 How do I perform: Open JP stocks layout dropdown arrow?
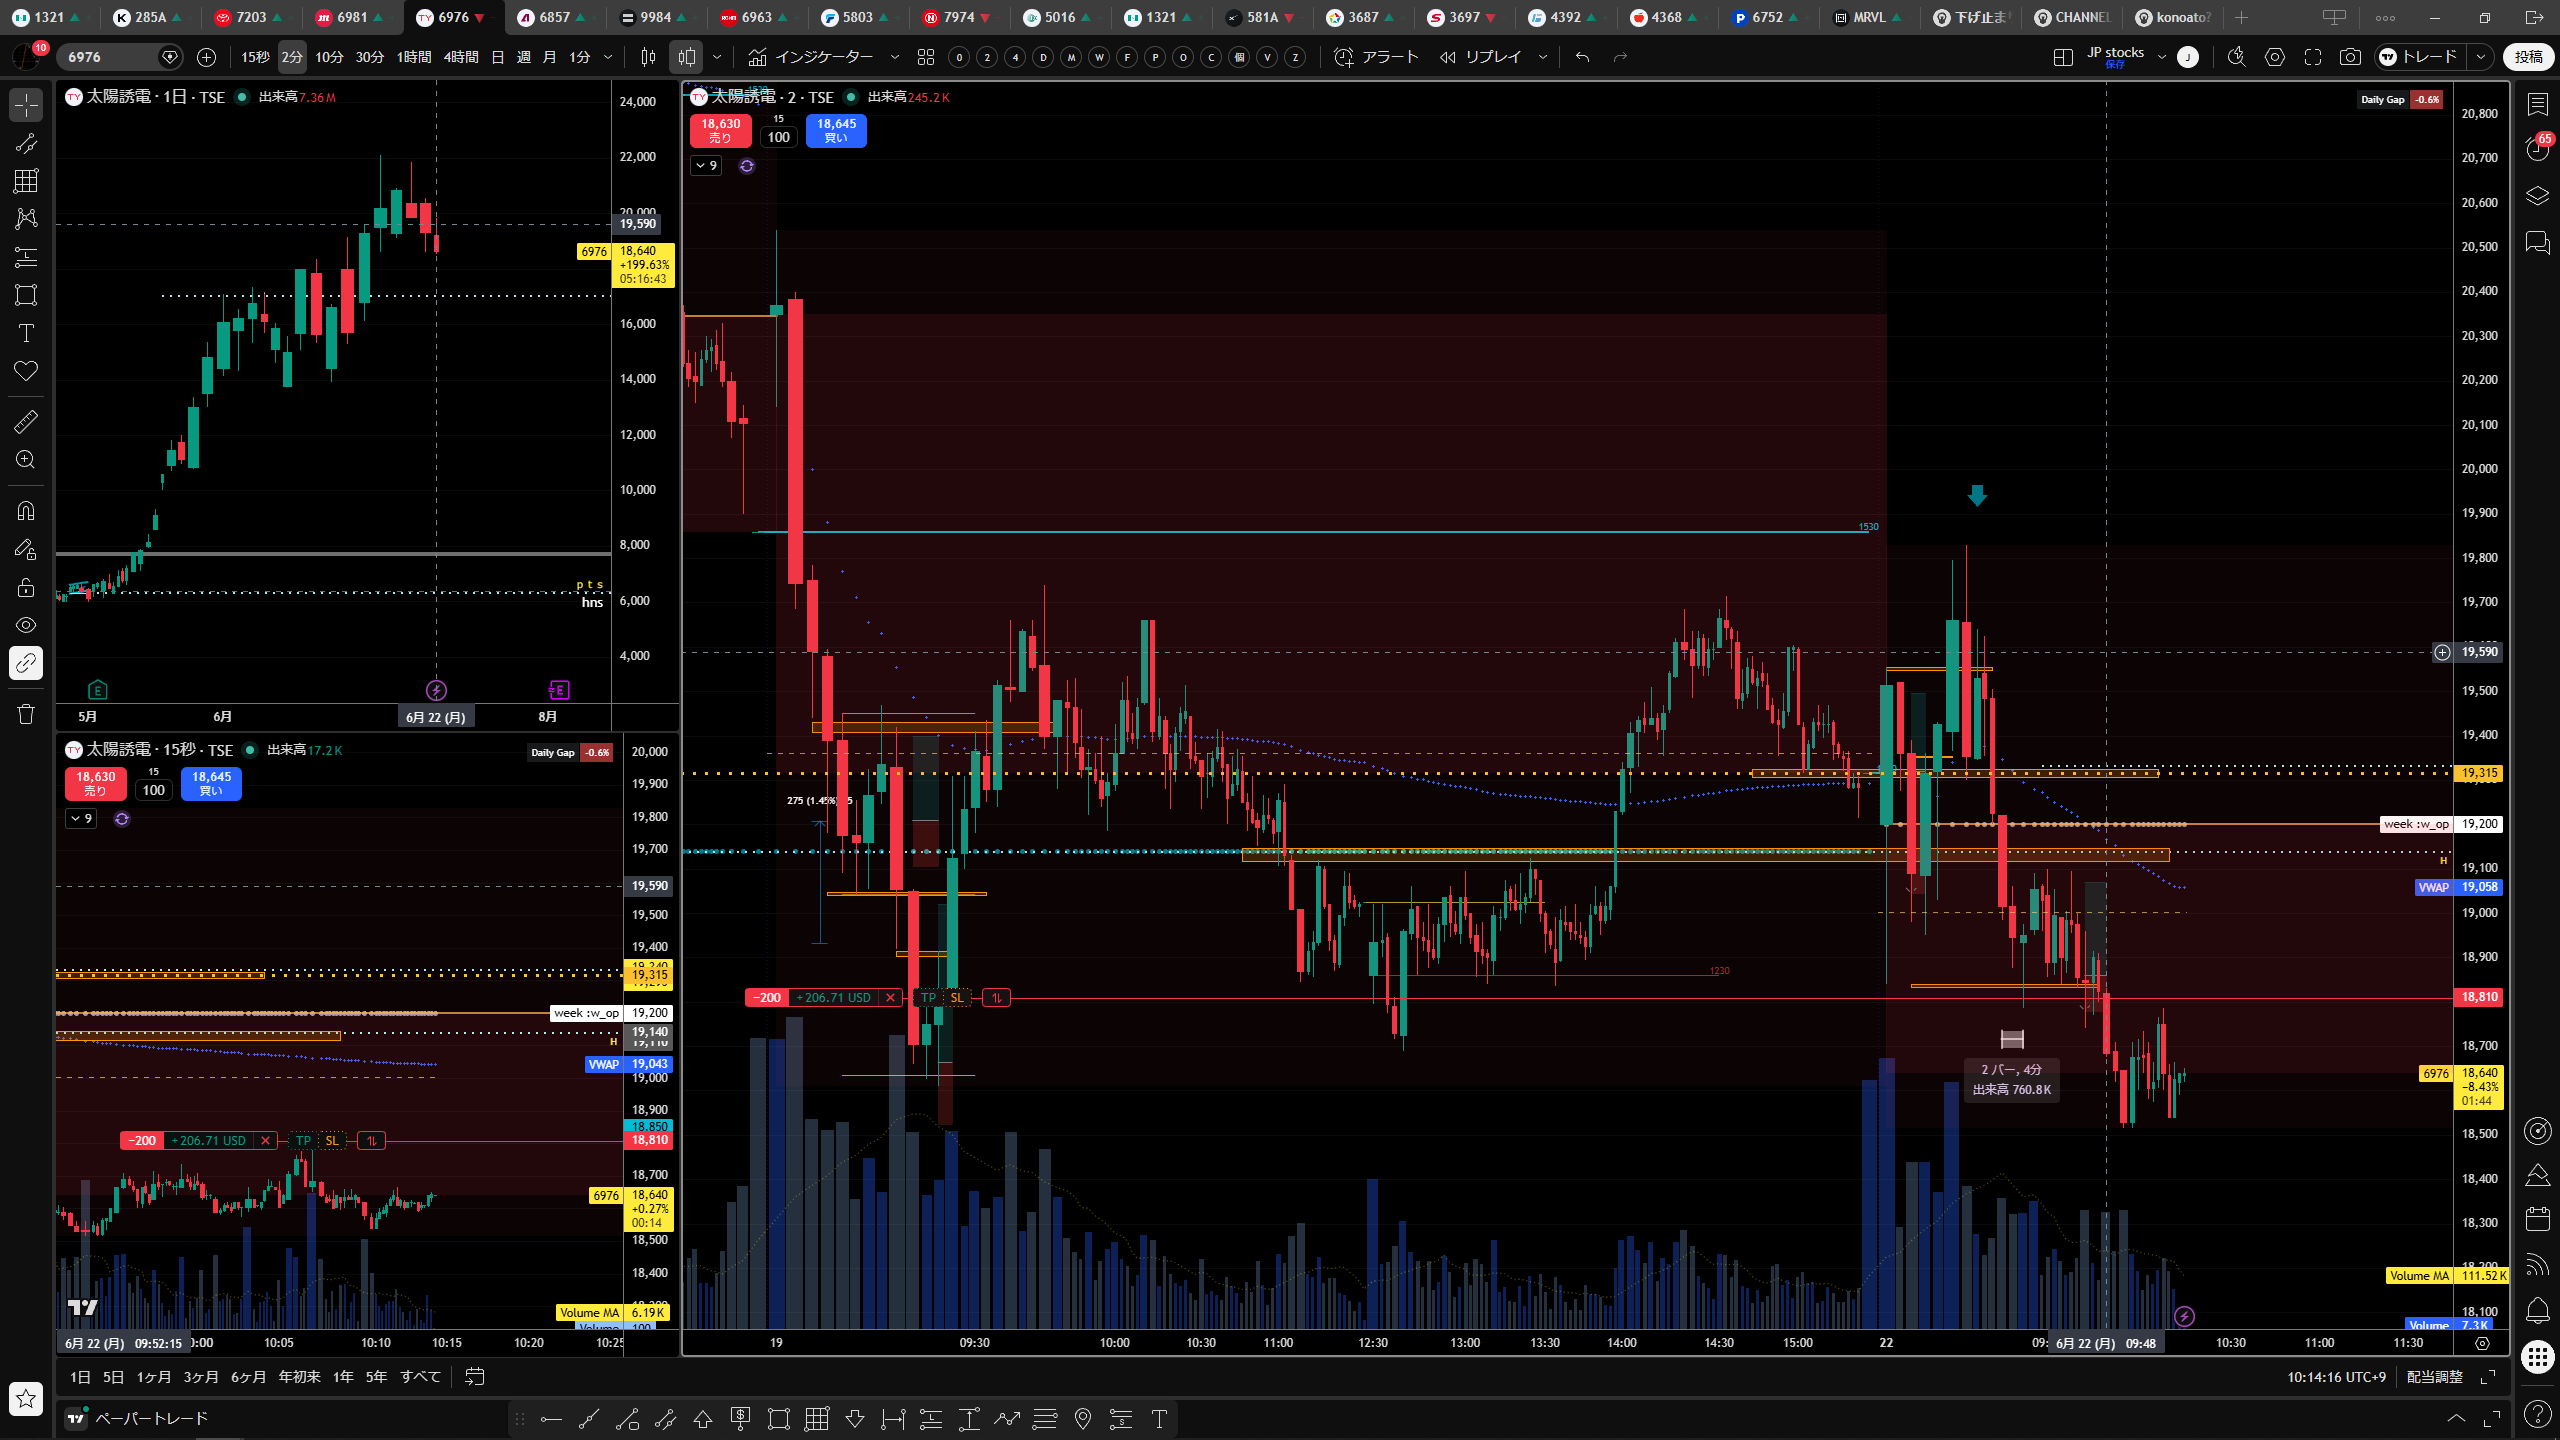coord(2162,57)
